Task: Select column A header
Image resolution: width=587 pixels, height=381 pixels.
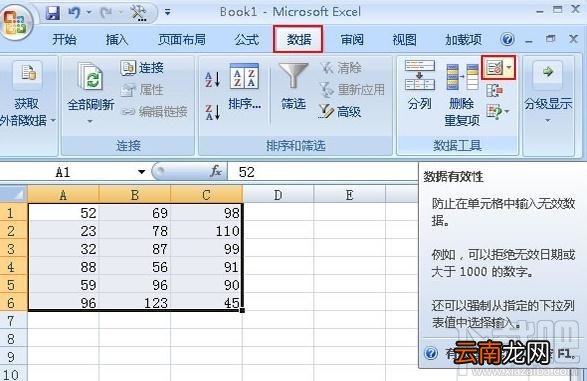Action: pyautogui.click(x=63, y=195)
